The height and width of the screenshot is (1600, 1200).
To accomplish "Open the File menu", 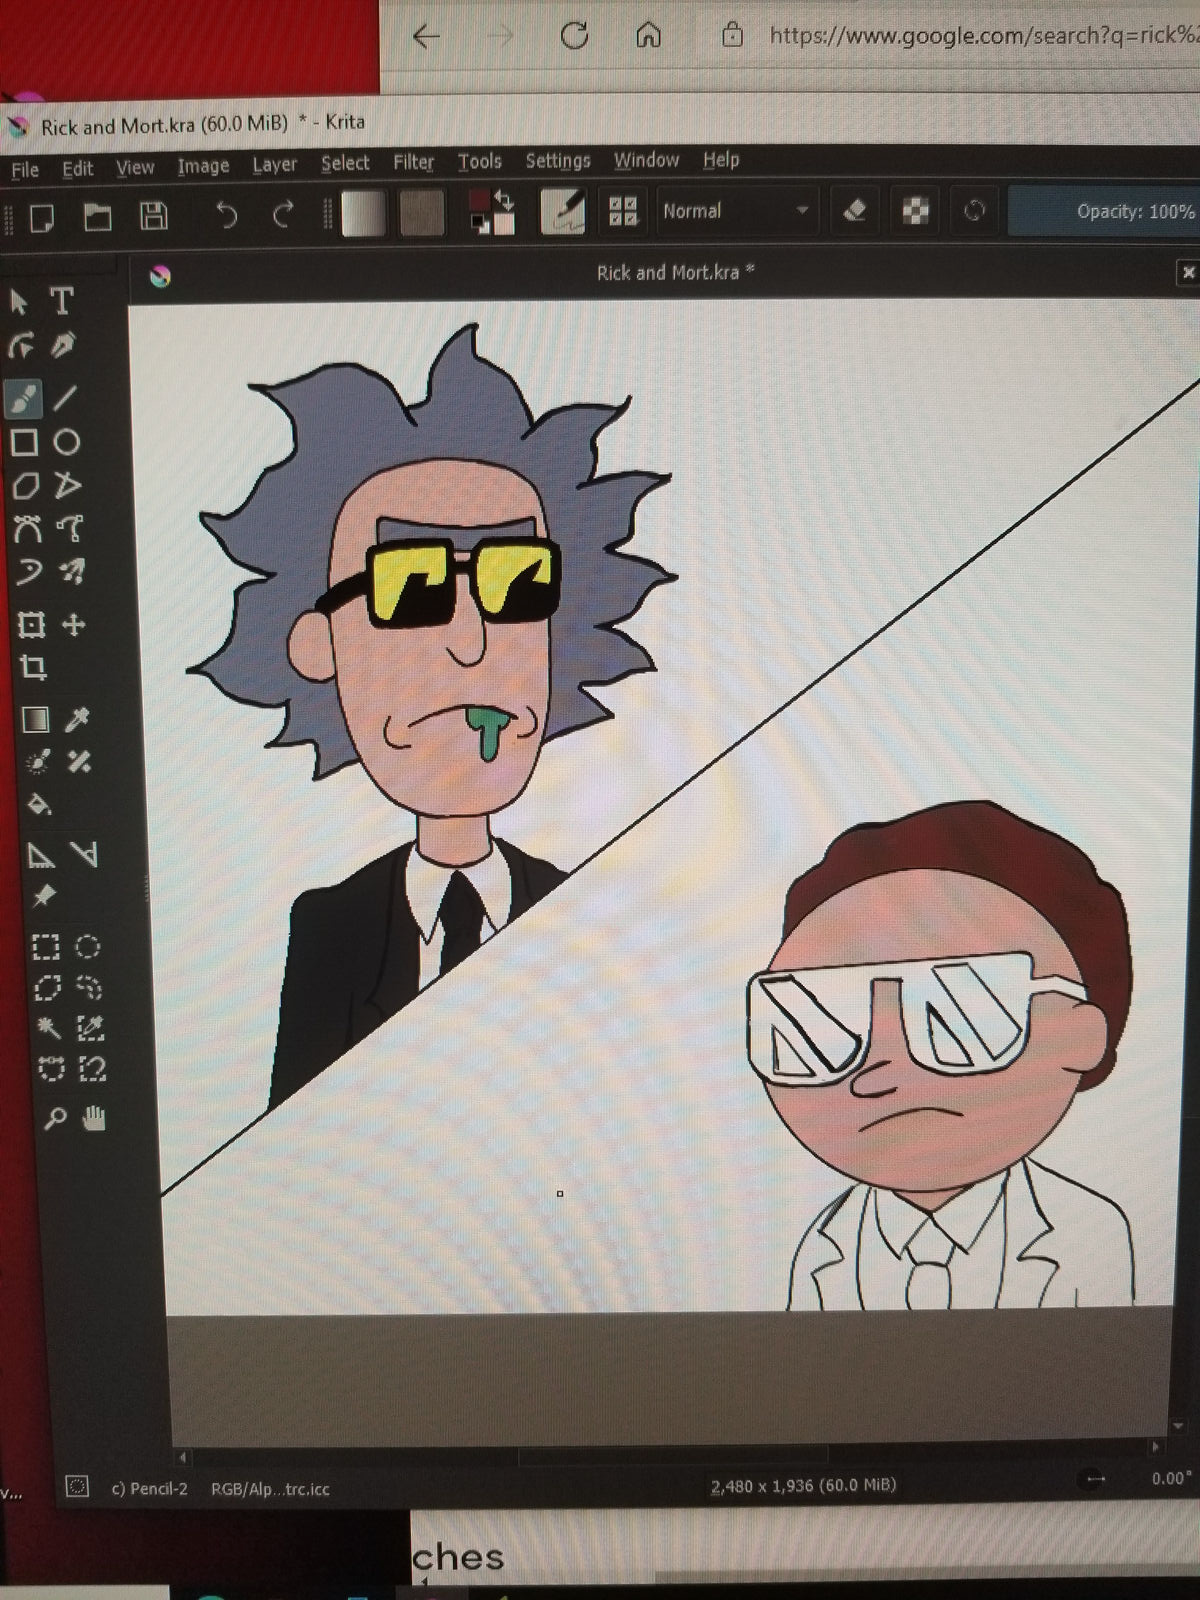I will coord(26,170).
